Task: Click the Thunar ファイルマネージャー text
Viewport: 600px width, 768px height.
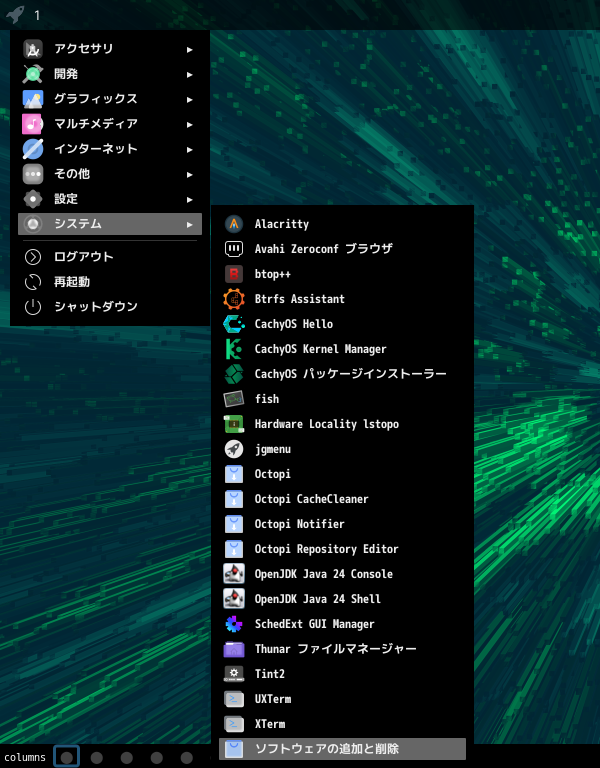Action: coord(336,649)
